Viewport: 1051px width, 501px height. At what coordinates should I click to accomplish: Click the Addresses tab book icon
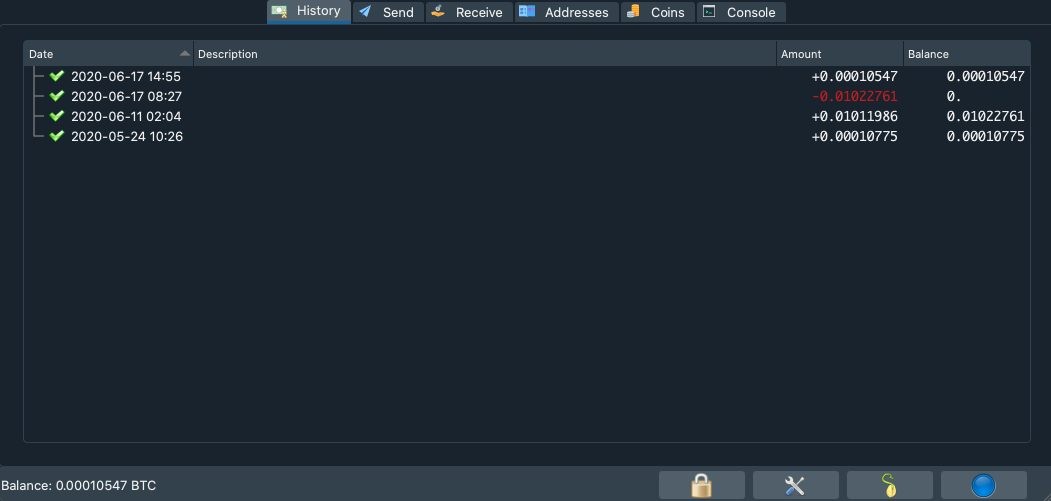[527, 11]
